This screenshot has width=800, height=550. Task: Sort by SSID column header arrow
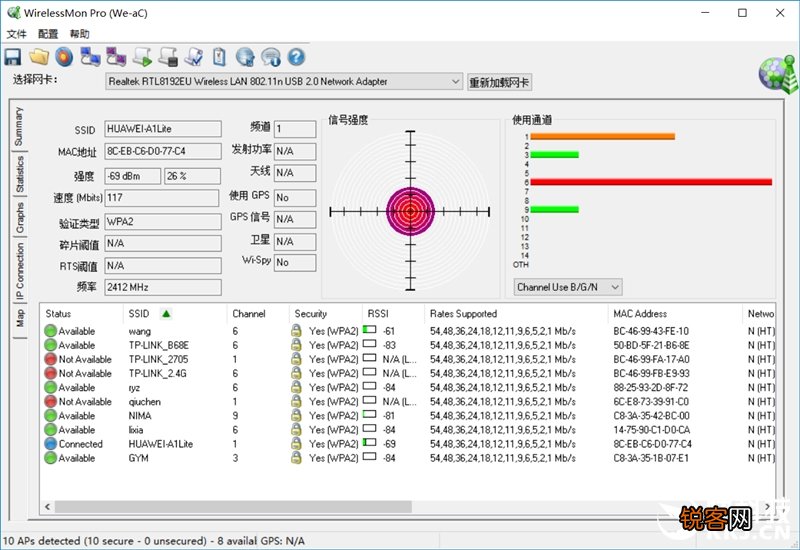[x=166, y=314]
